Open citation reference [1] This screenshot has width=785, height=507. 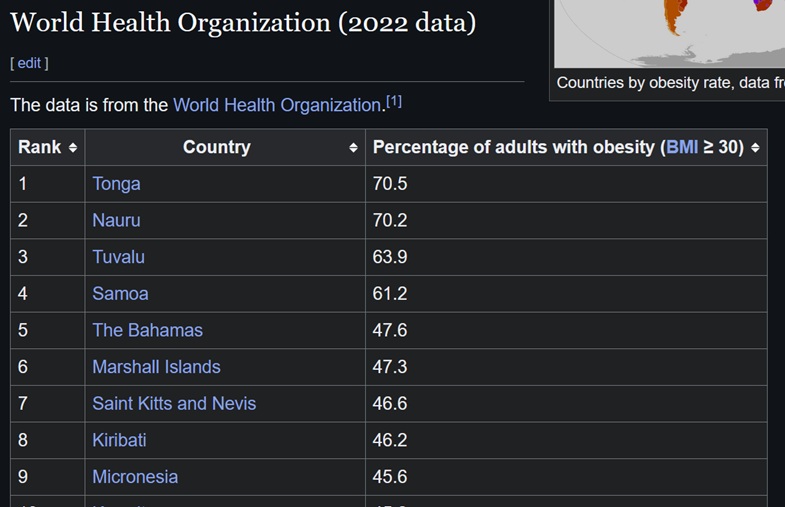coord(394,102)
